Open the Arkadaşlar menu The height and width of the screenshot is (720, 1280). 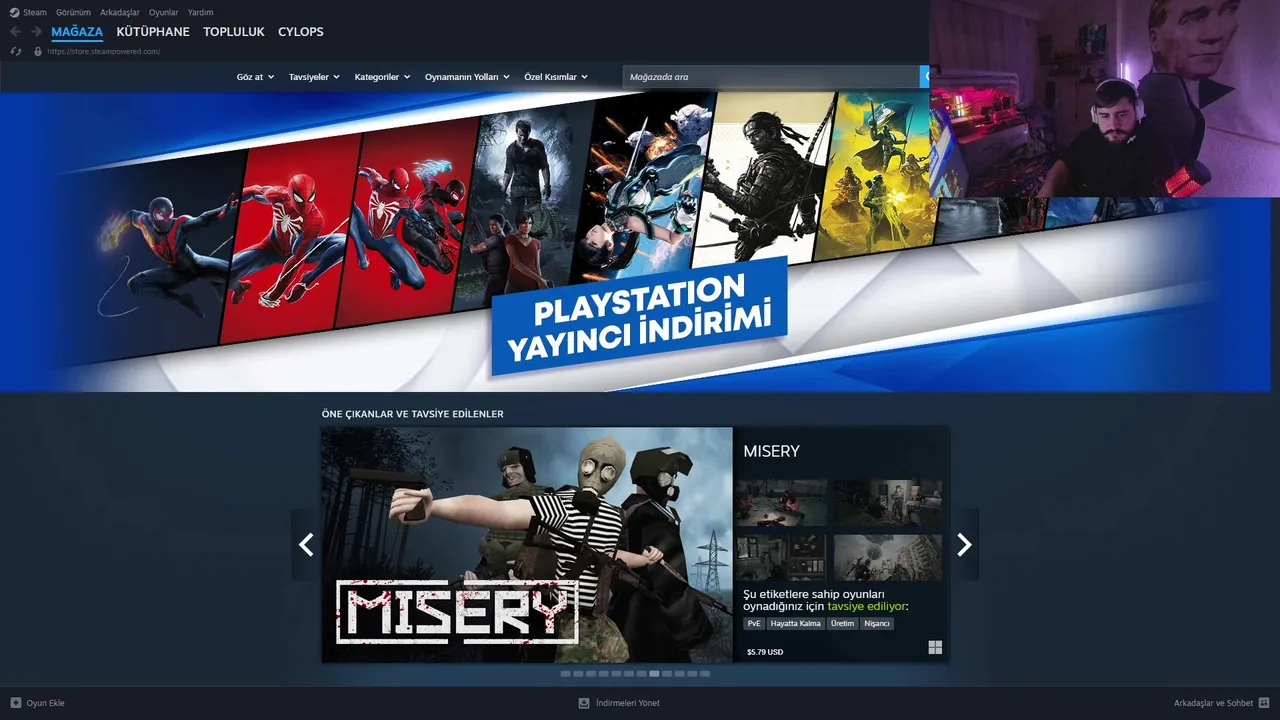[x=120, y=13]
